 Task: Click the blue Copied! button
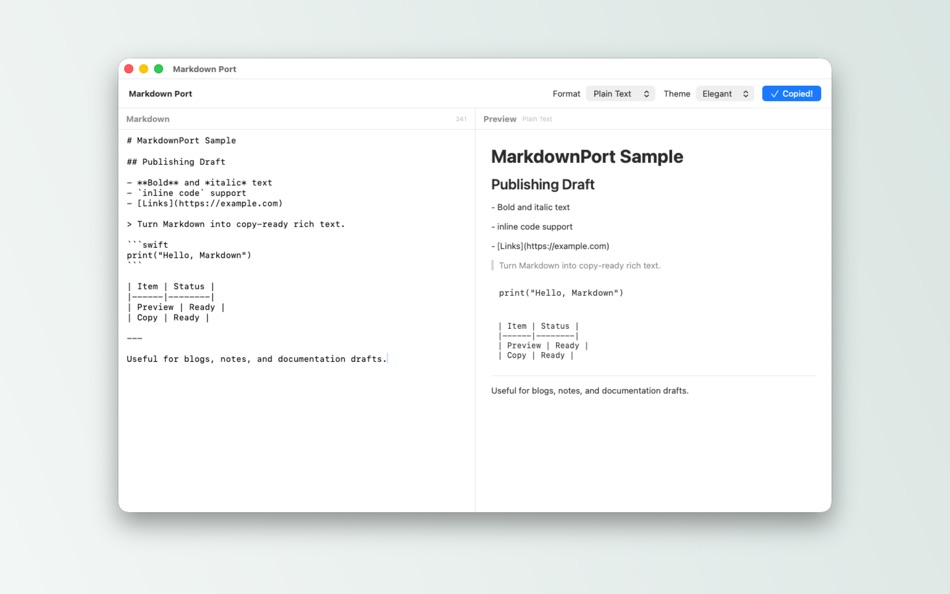pyautogui.click(x=791, y=94)
